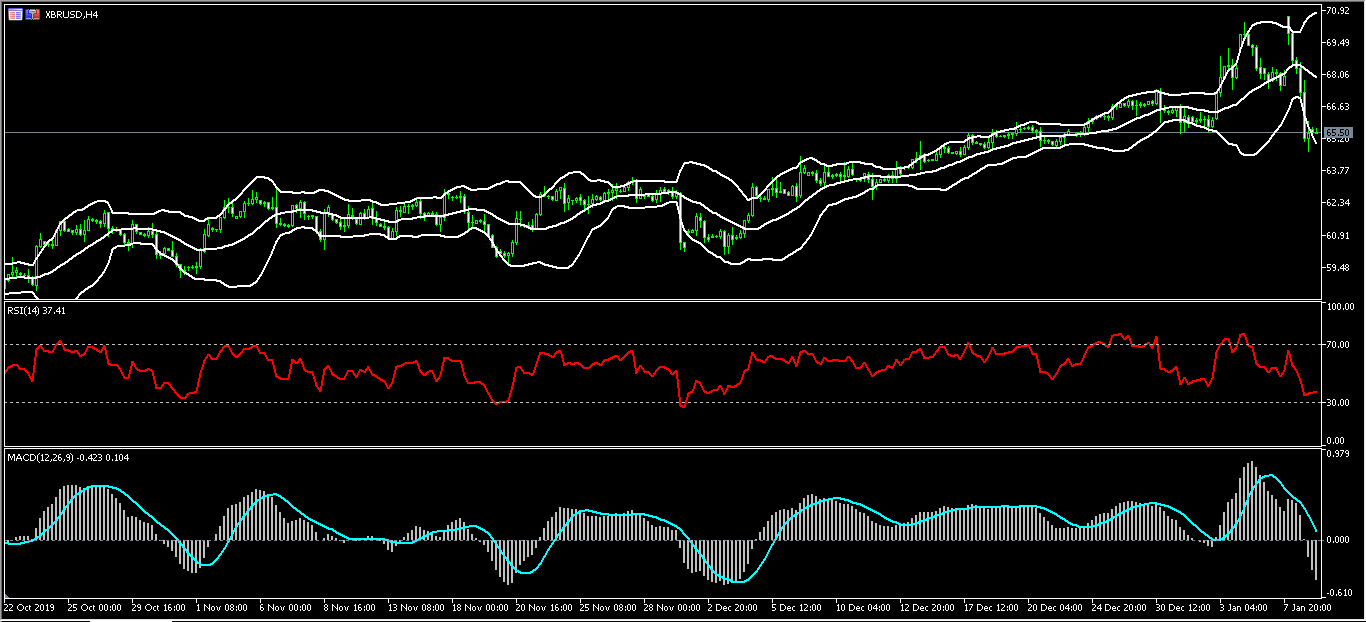
Task: Click the 68.06 level on price axis
Action: (x=1337, y=75)
